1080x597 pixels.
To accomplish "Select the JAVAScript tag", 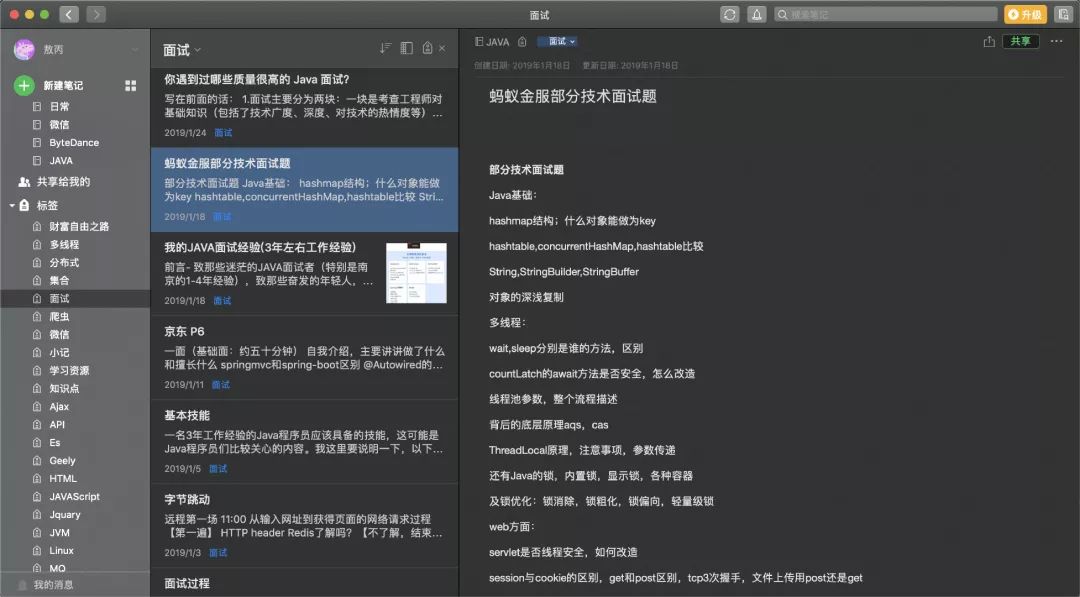I will click(74, 496).
